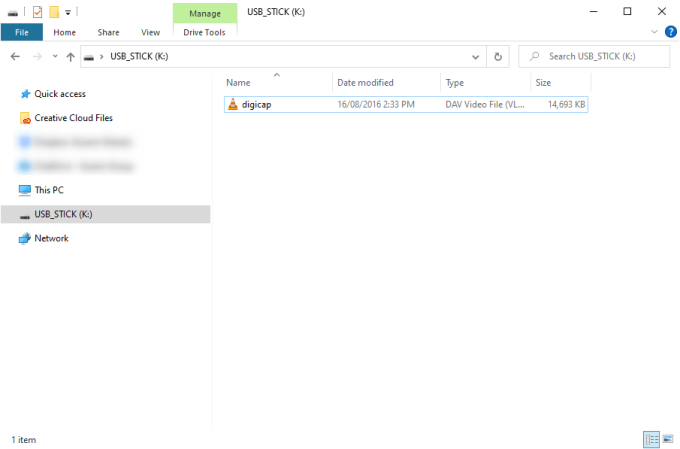Switch to Details view in status bar
680x449 pixels.
coord(651,439)
